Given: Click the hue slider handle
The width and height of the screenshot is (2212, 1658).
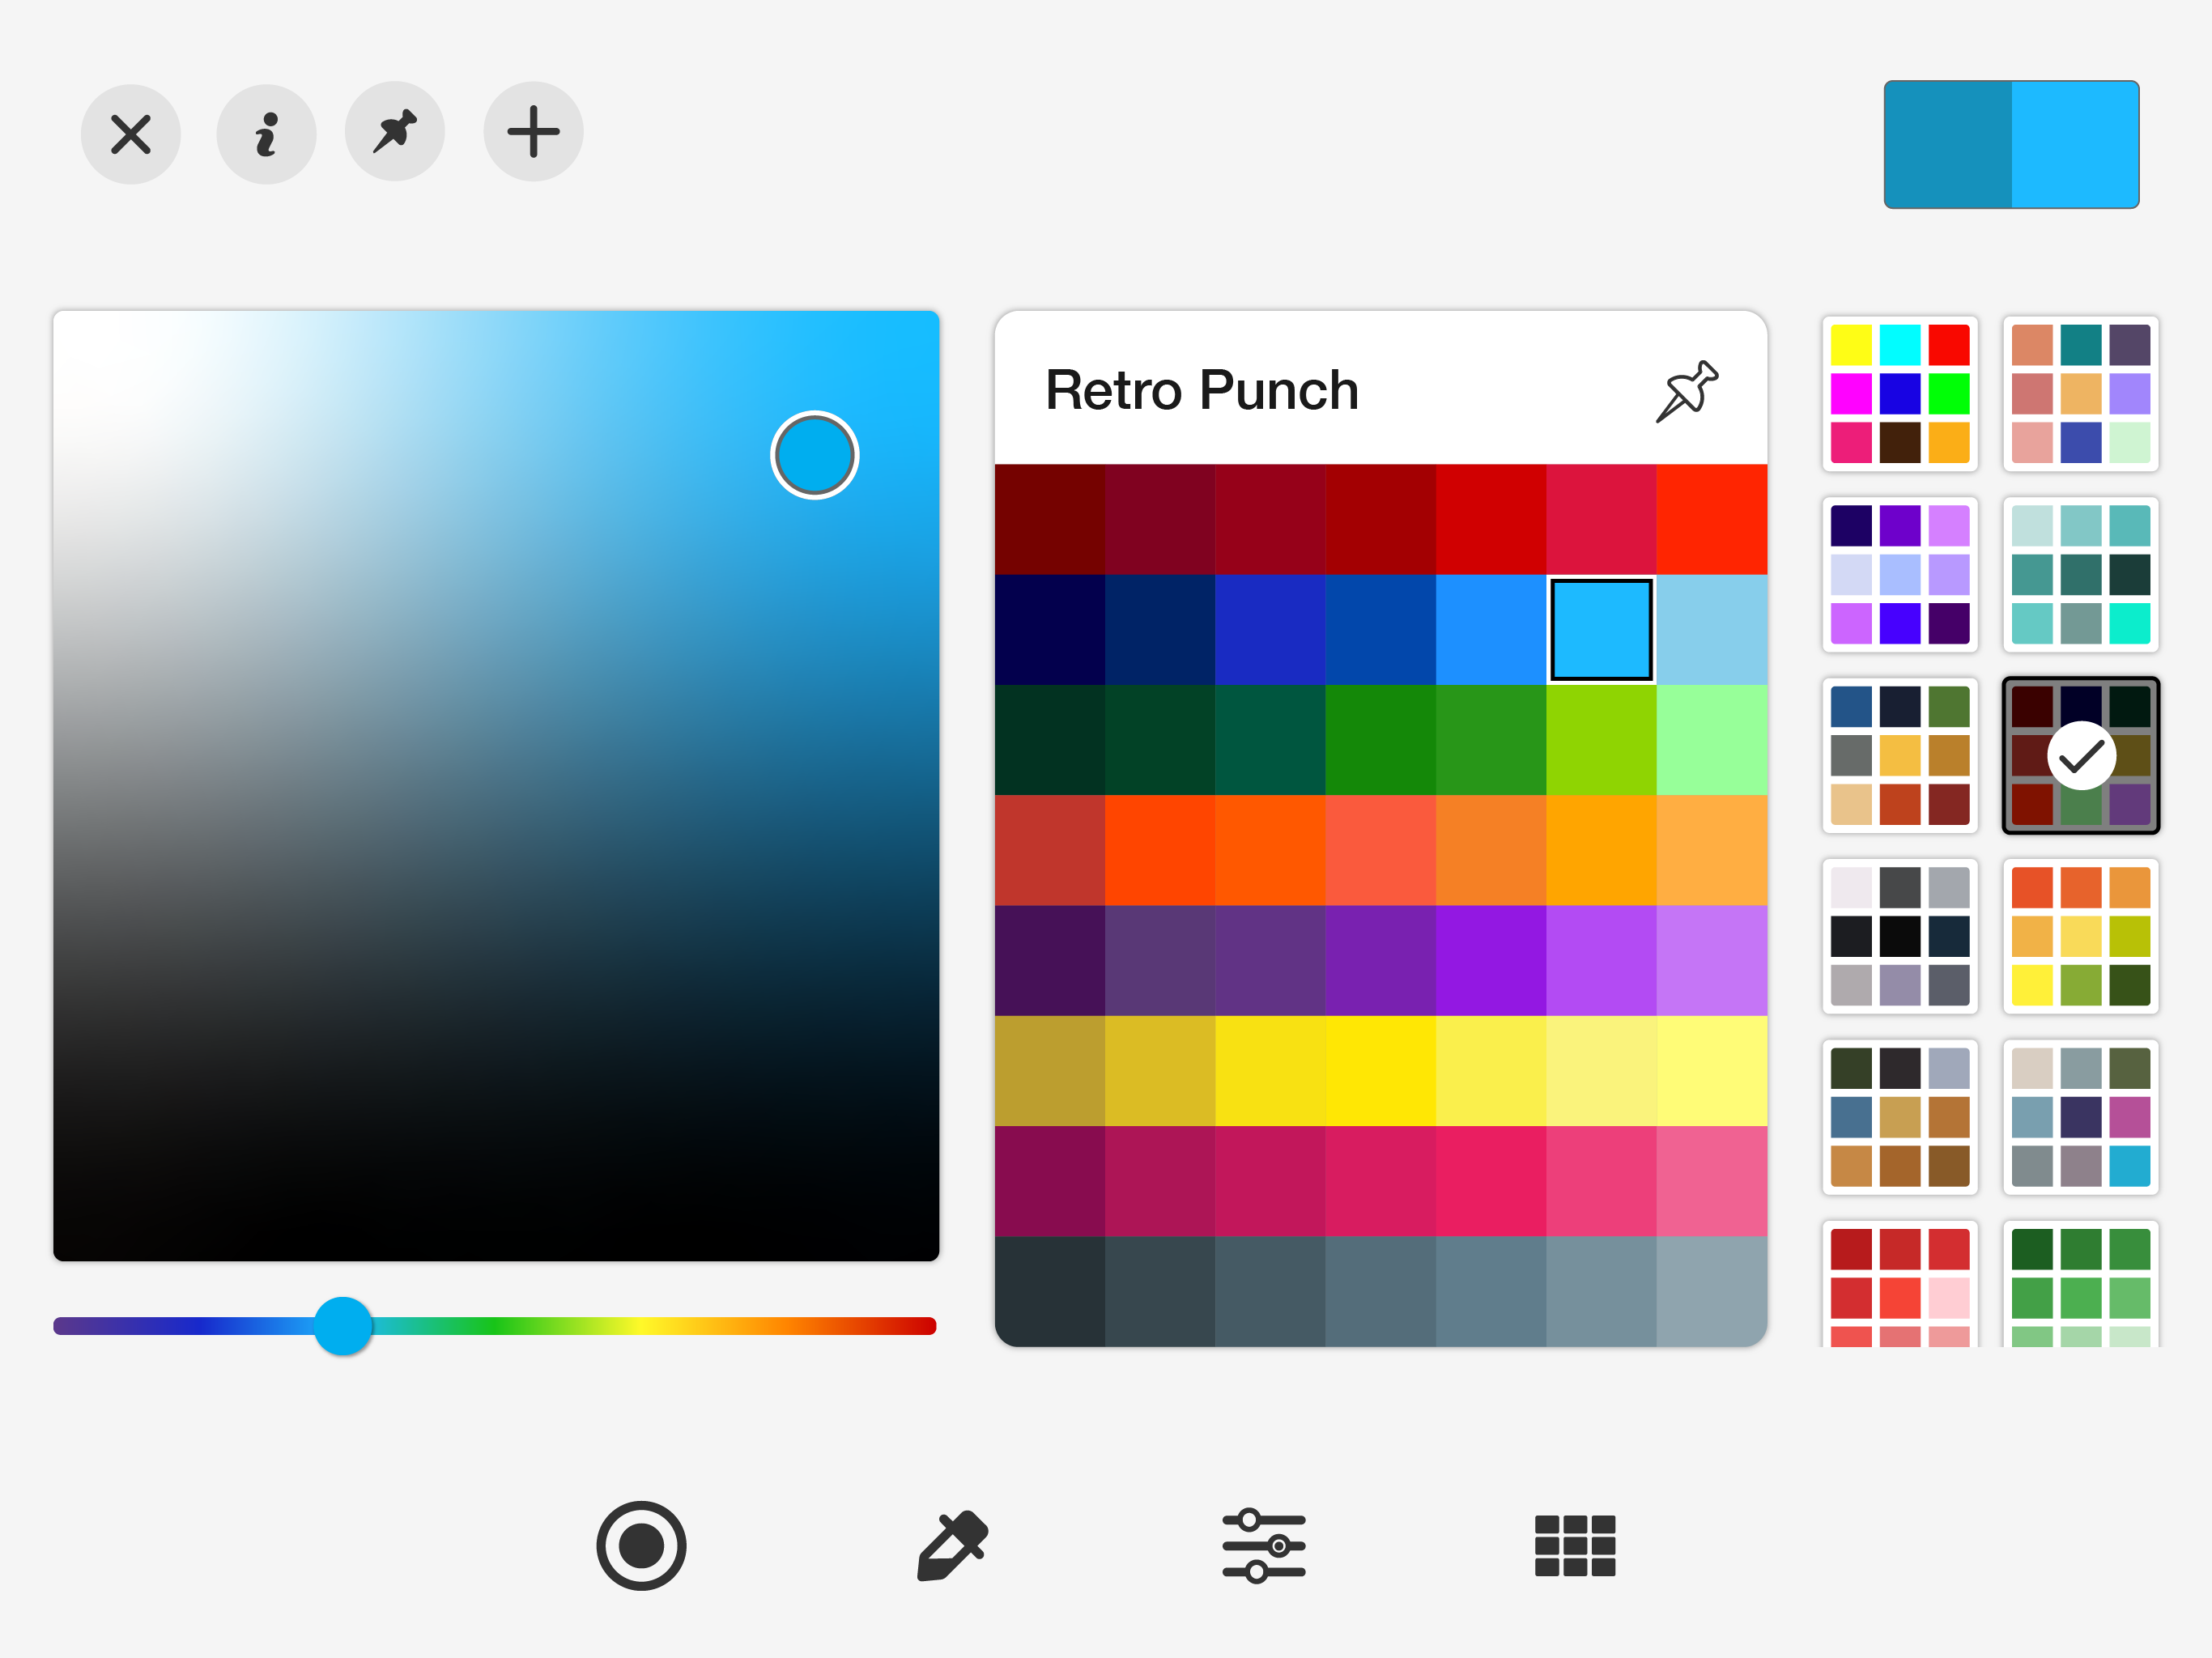Looking at the screenshot, I should click(343, 1326).
